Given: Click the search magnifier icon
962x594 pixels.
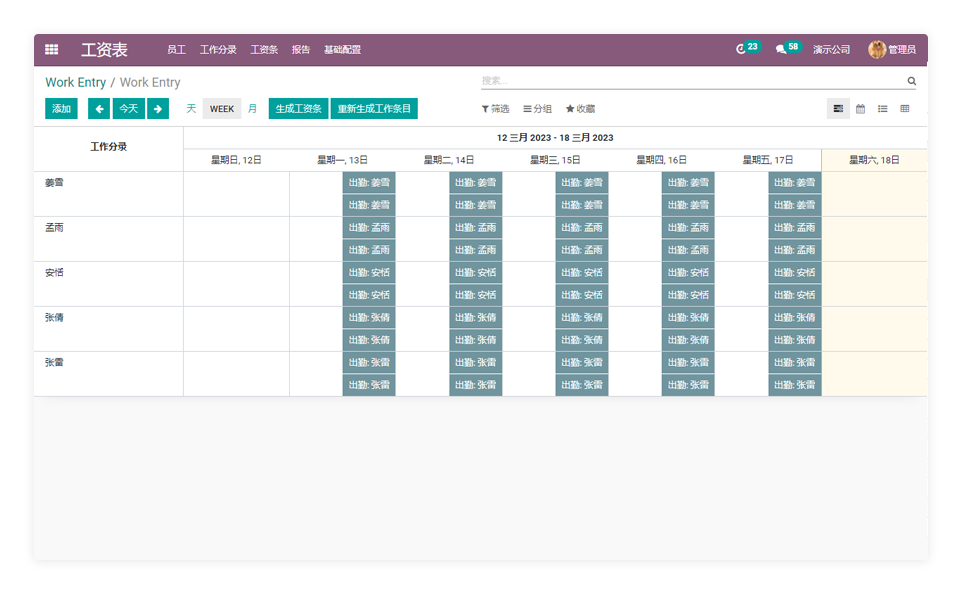Looking at the screenshot, I should (x=911, y=81).
